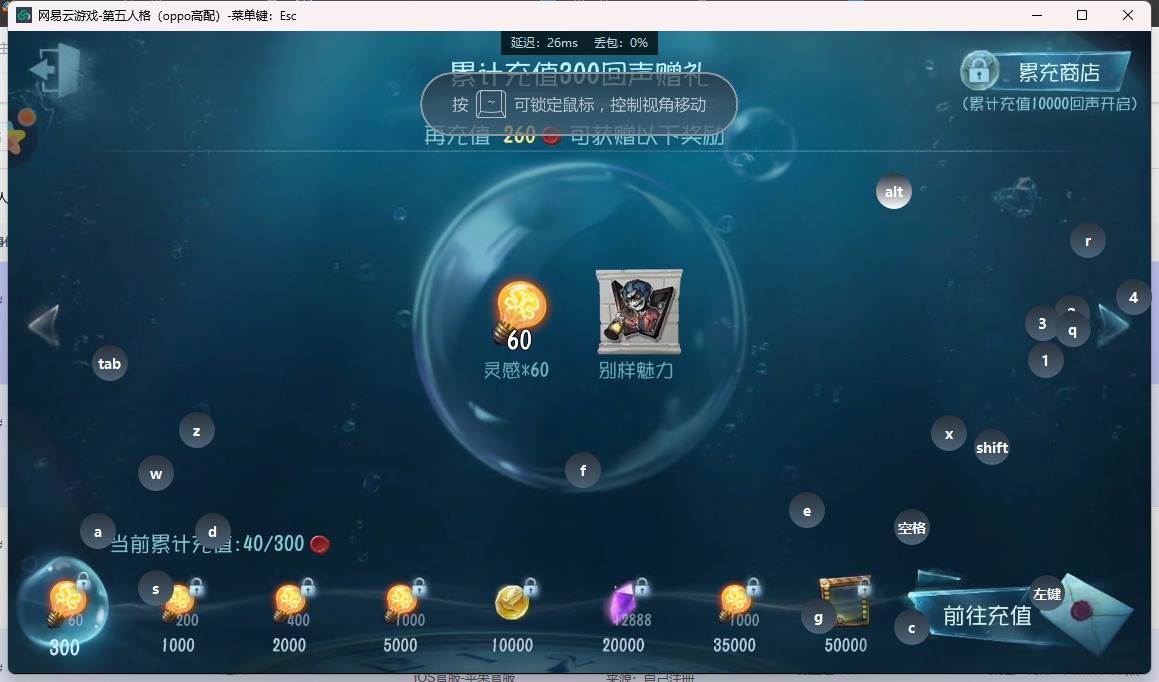This screenshot has height=682, width=1159.
Task: Select the left arrow to previous reward
Action: (x=44, y=324)
